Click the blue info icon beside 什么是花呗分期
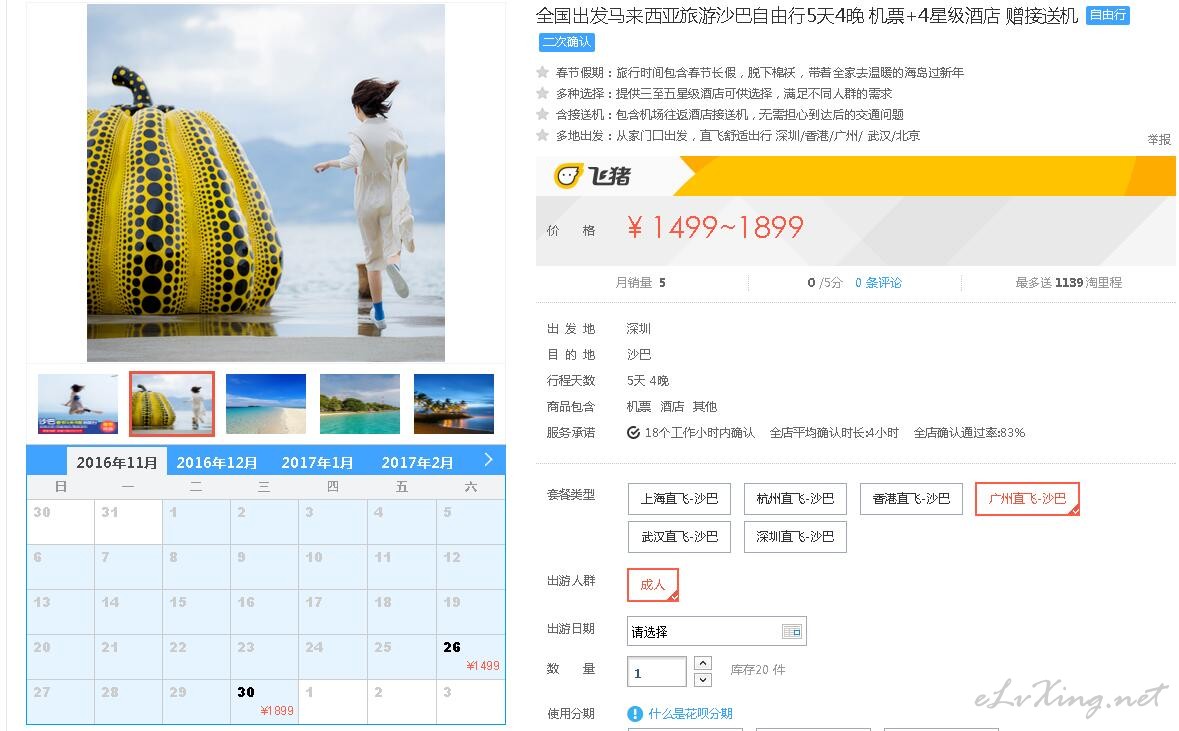1179x731 pixels. [x=635, y=714]
